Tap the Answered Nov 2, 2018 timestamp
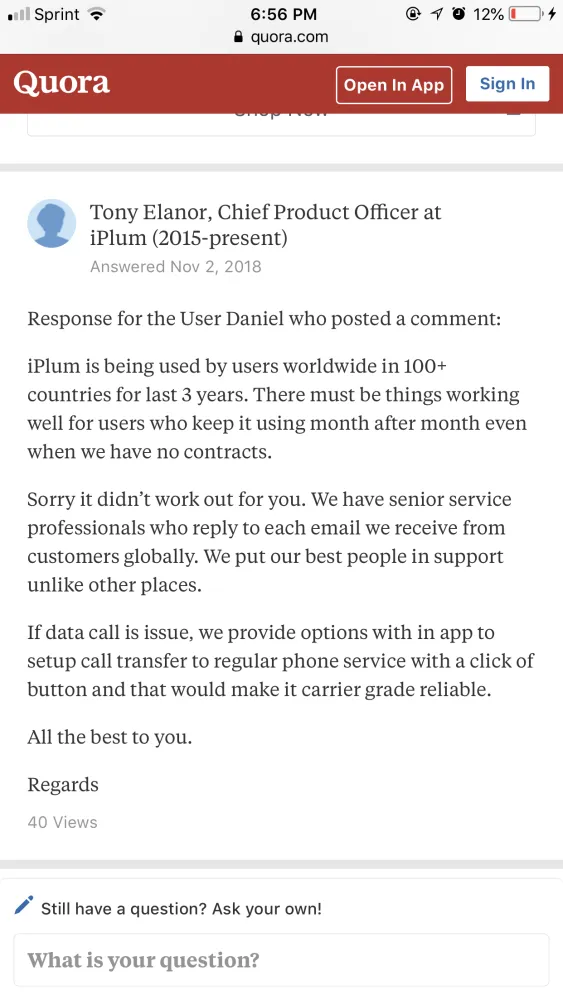563x1000 pixels. click(x=176, y=266)
